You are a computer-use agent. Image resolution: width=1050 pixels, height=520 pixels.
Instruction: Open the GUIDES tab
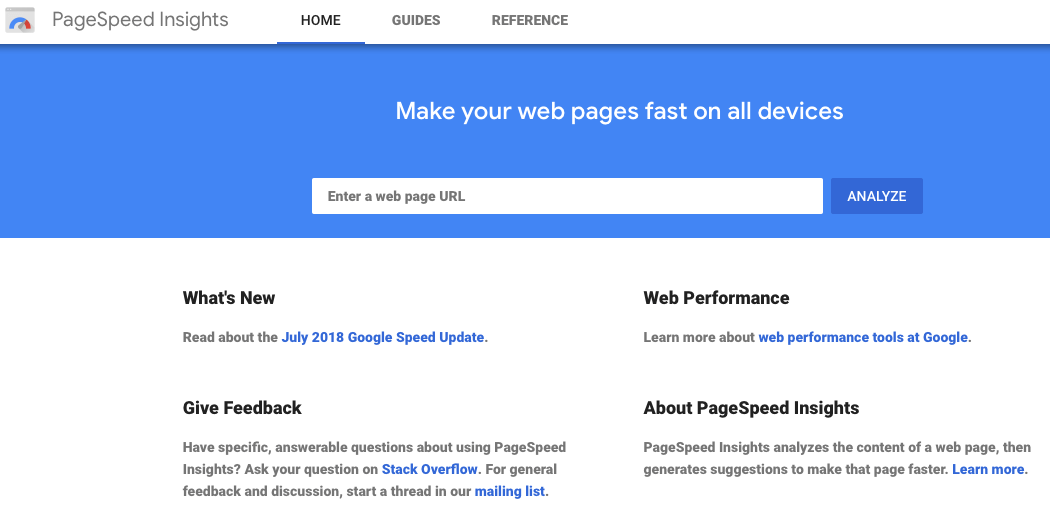click(416, 21)
